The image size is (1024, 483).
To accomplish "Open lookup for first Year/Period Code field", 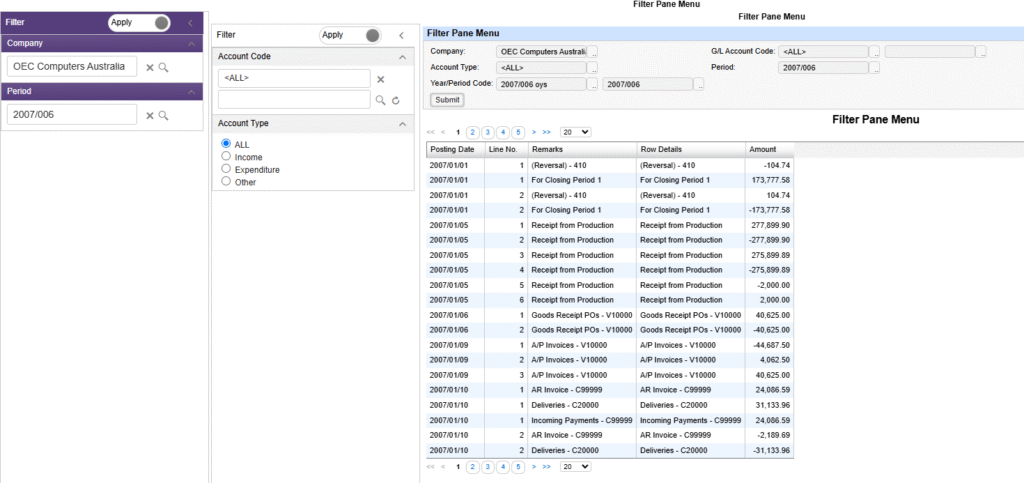I will click(x=593, y=84).
